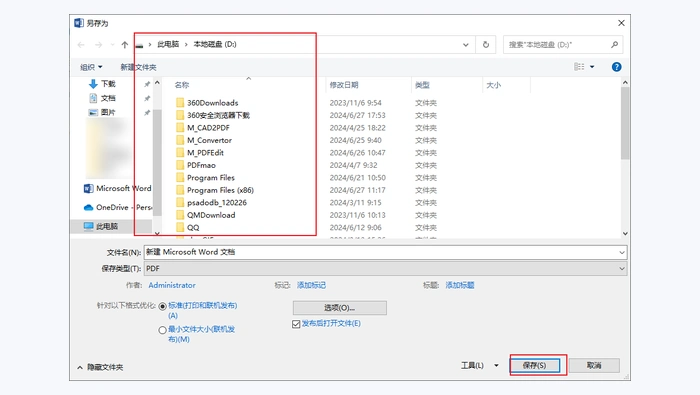Open the 保存类型 PDF dropdown
Image resolution: width=700 pixels, height=395 pixels.
(x=385, y=269)
